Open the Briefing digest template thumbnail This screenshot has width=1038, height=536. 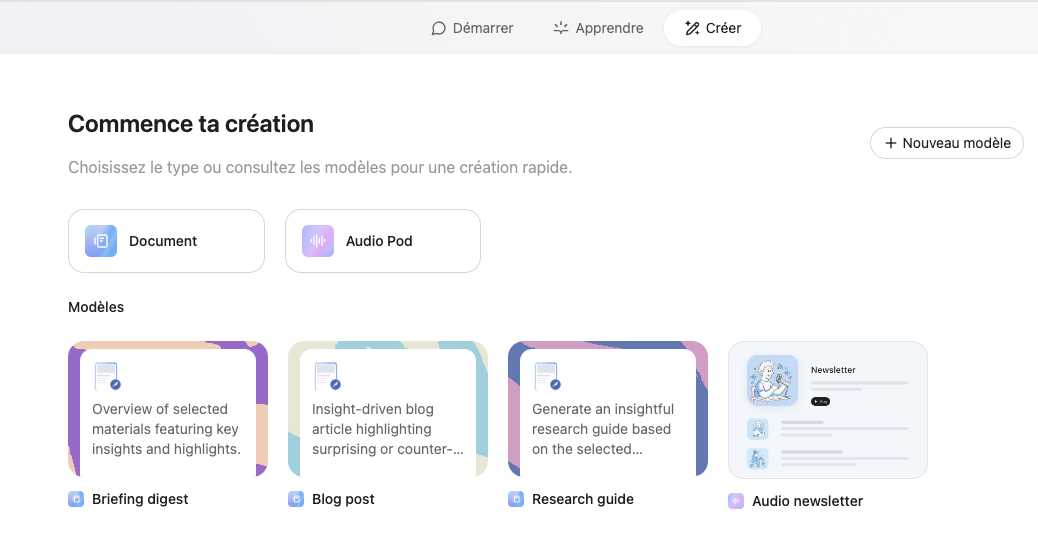(168, 410)
